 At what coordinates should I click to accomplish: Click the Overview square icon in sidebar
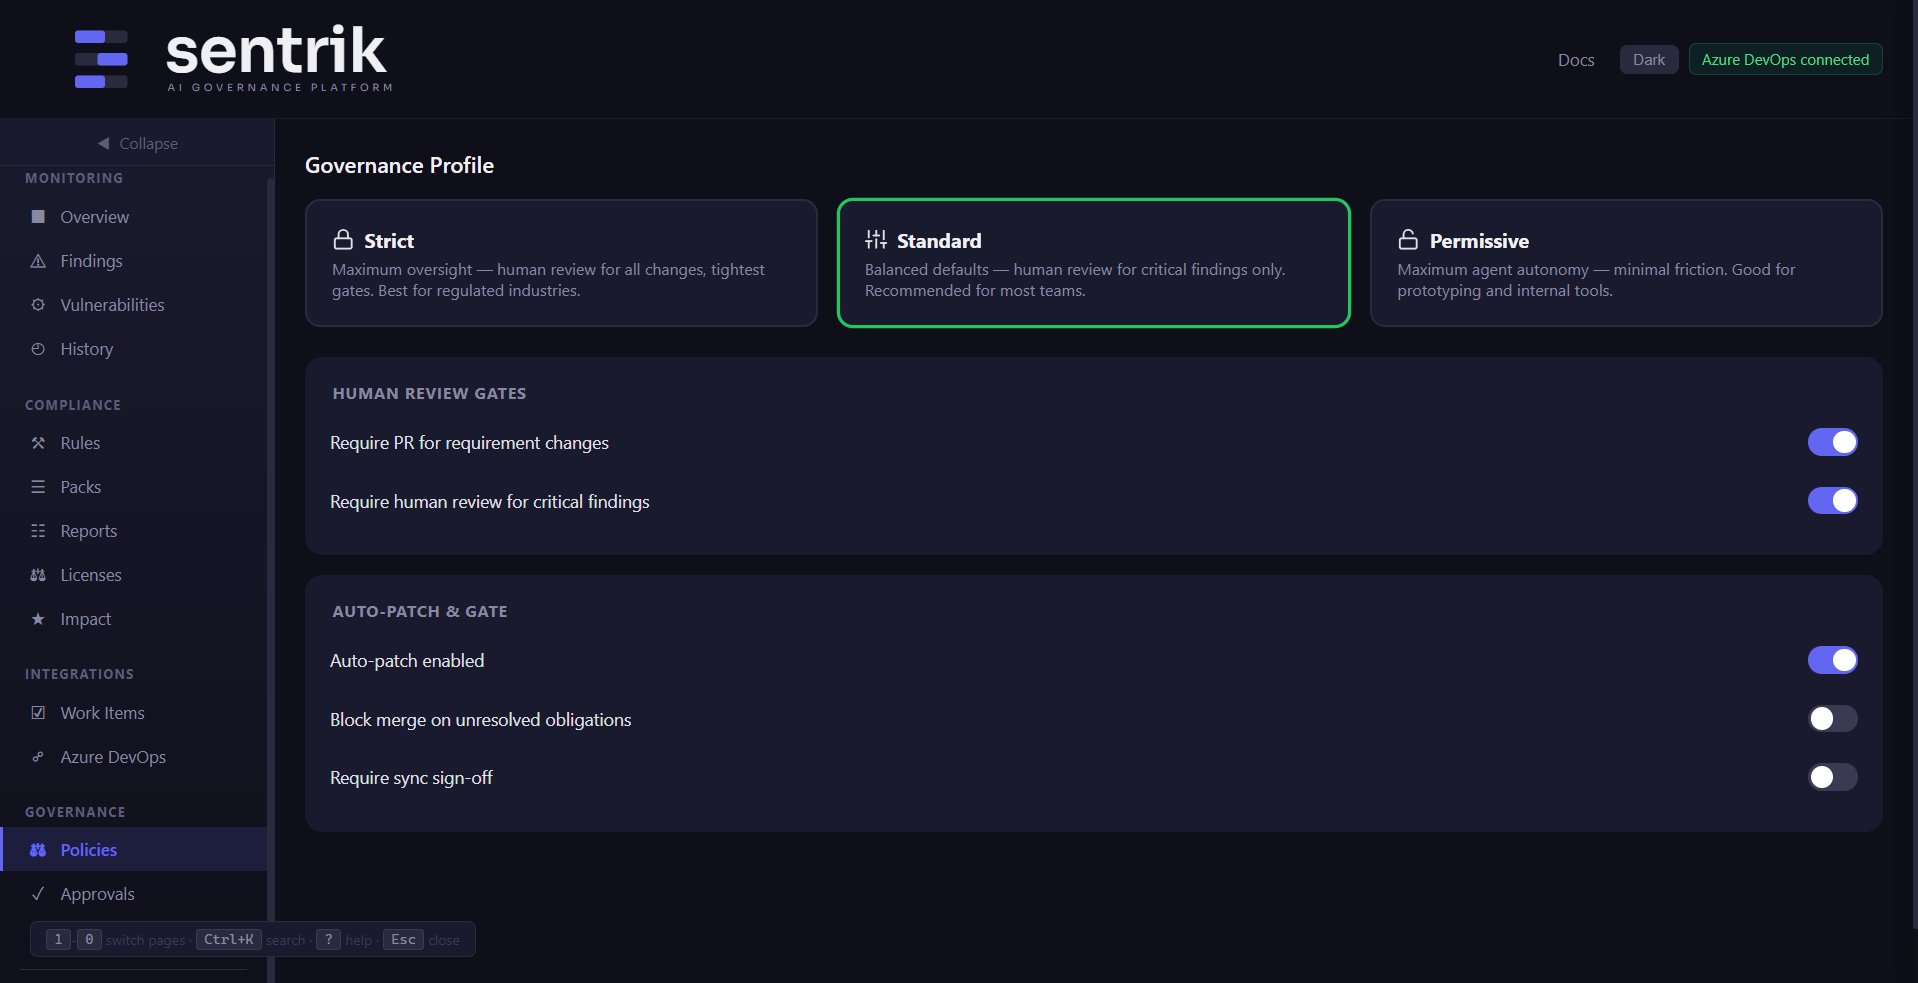(38, 217)
